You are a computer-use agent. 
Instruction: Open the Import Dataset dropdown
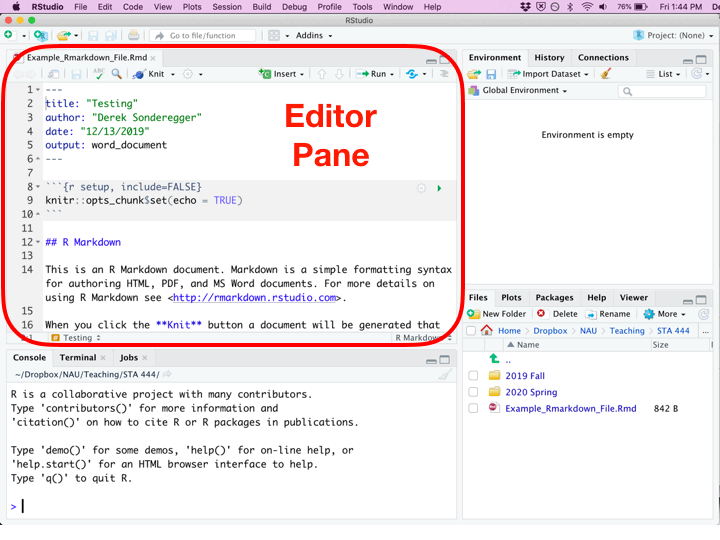[x=549, y=74]
